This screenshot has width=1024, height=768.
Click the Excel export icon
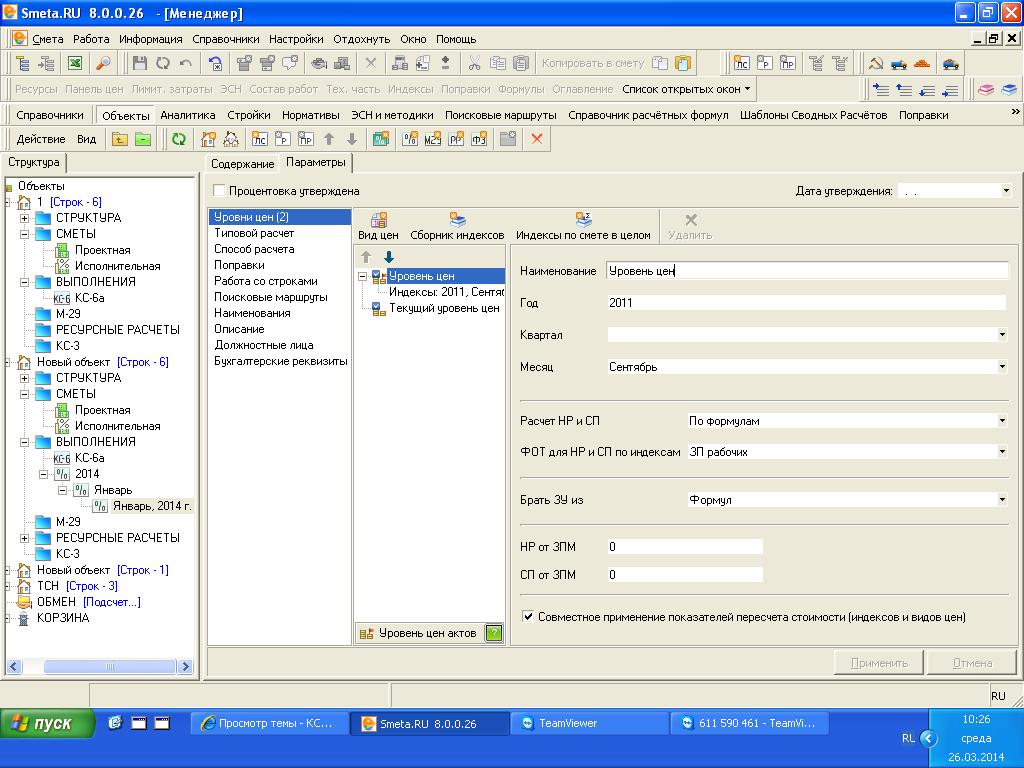[74, 63]
